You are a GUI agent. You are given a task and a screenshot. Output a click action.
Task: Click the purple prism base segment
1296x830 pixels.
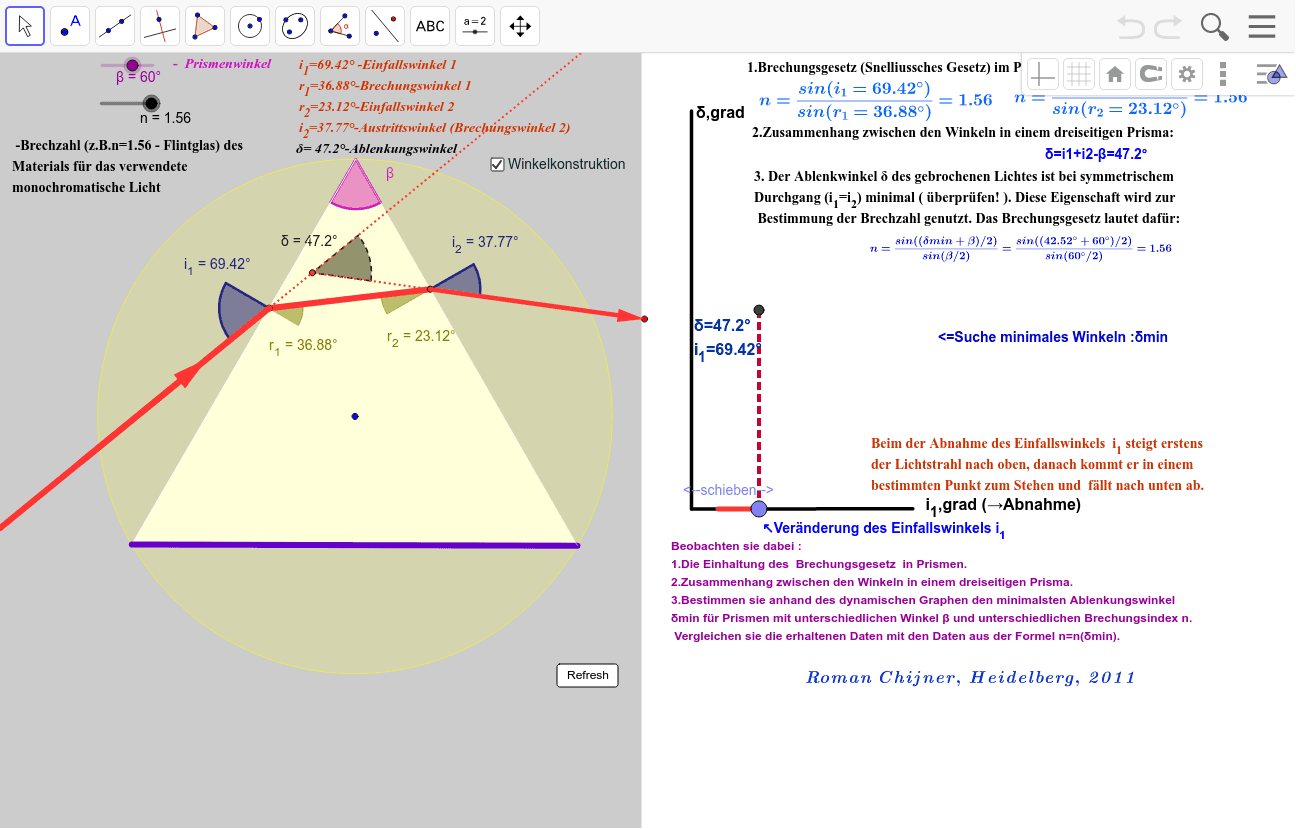pyautogui.click(x=354, y=545)
